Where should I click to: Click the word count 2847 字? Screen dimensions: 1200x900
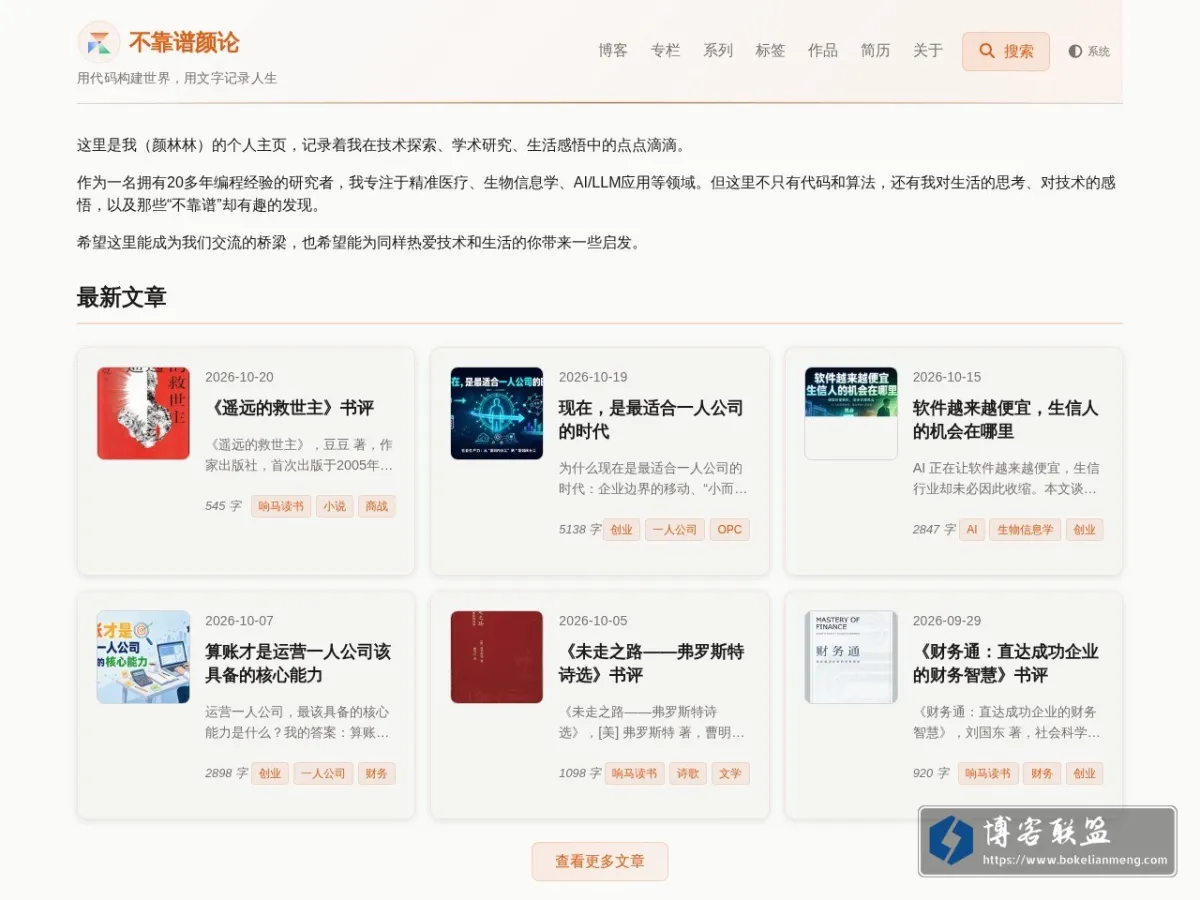(934, 530)
